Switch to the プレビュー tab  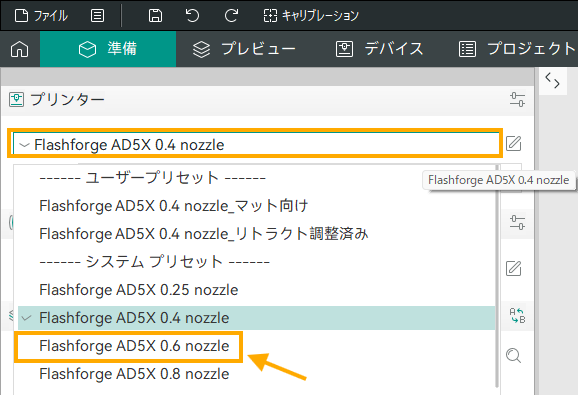tap(244, 49)
